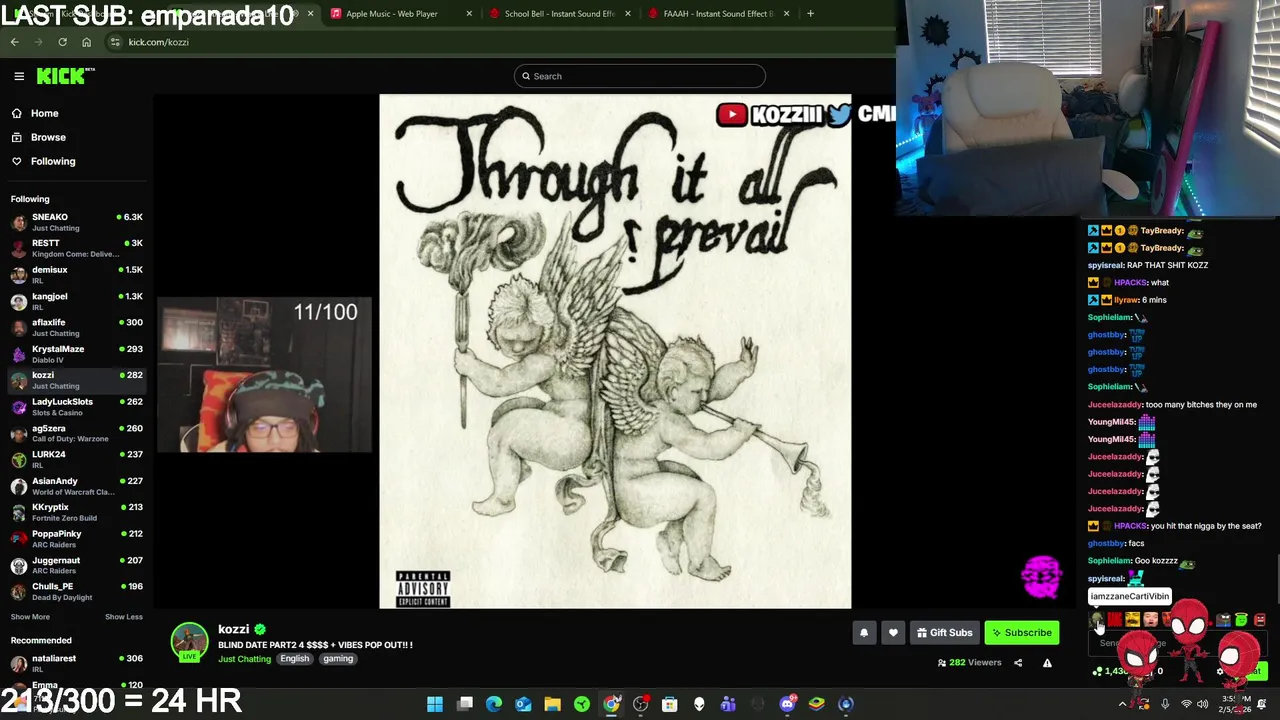
Task: Open Browse in the Kick sidebar
Action: [76, 137]
